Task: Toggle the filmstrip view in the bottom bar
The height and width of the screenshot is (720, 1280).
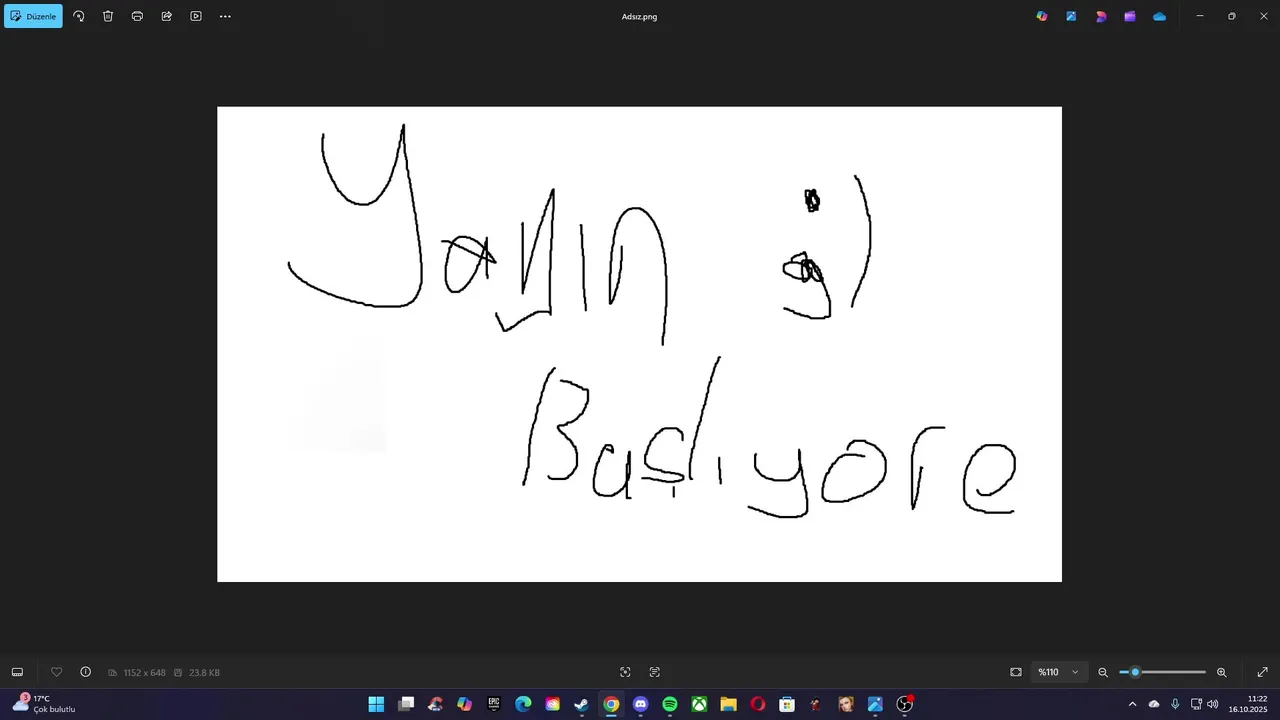Action: (x=17, y=672)
